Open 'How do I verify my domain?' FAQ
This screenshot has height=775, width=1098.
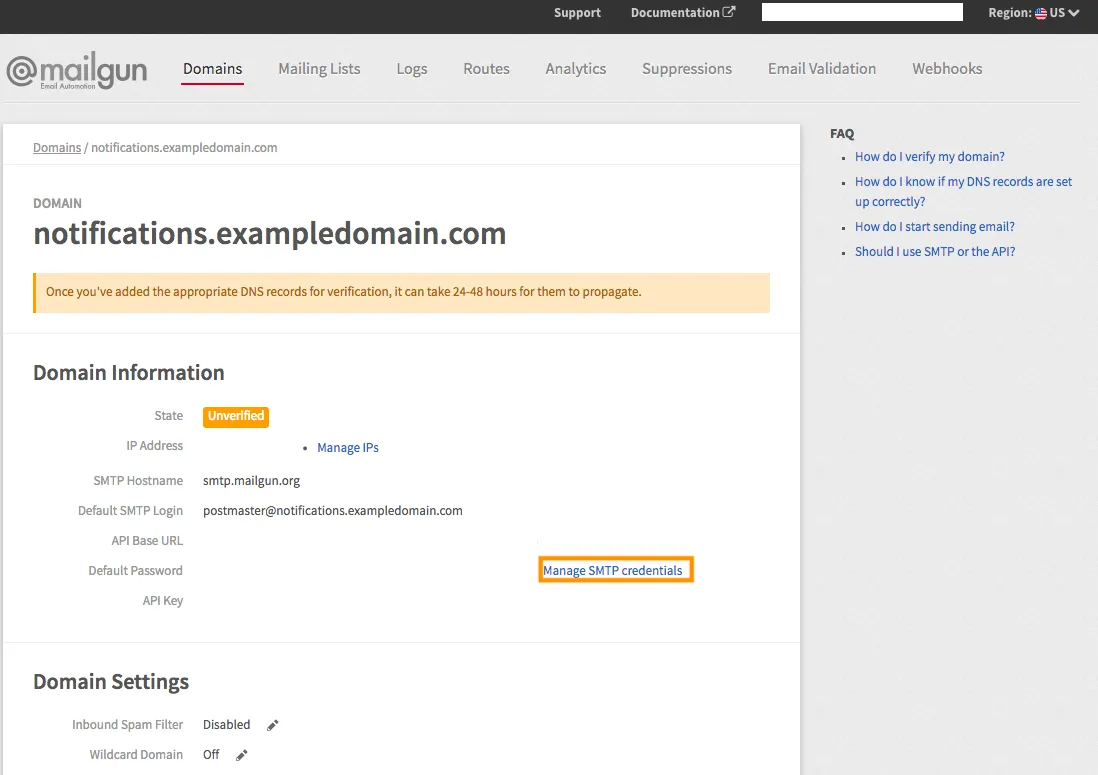tap(929, 157)
